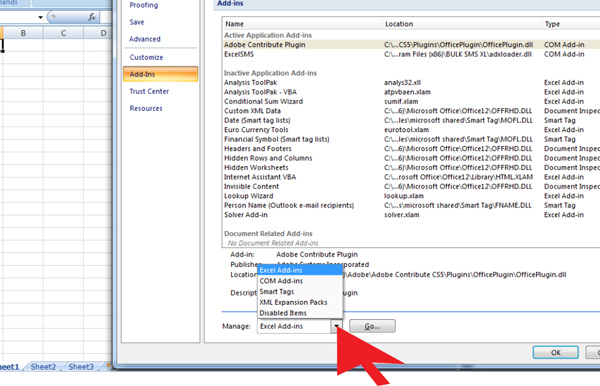Select Analysis ToolPak - VBA row
This screenshot has height=386, width=600.
411,92
